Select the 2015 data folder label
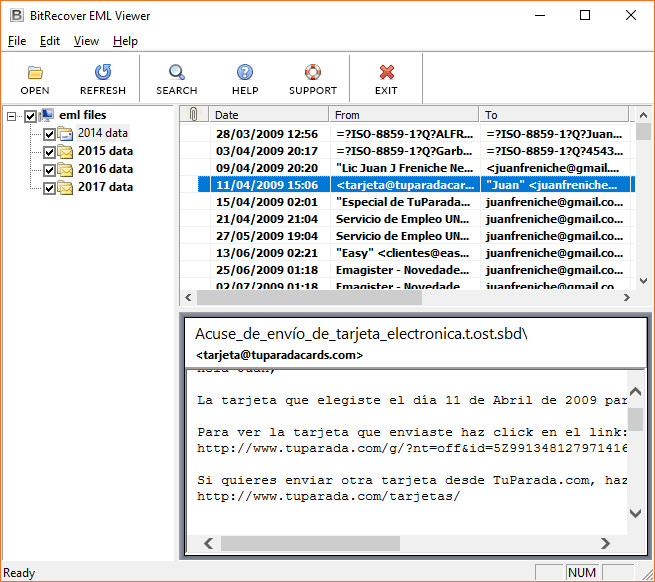This screenshot has width=655, height=582. (105, 151)
